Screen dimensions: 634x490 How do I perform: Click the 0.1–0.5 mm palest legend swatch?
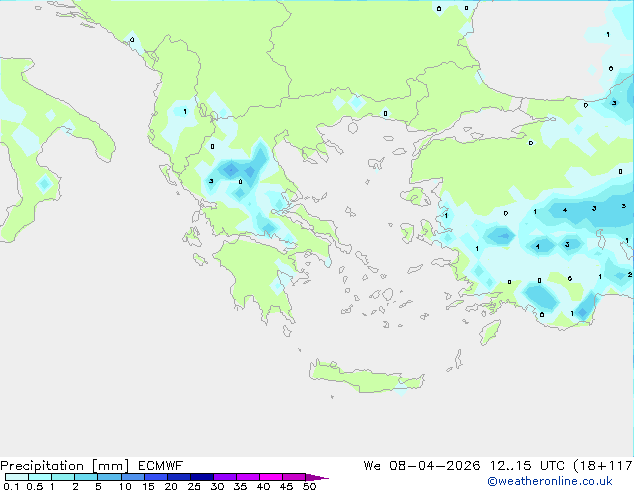17,477
